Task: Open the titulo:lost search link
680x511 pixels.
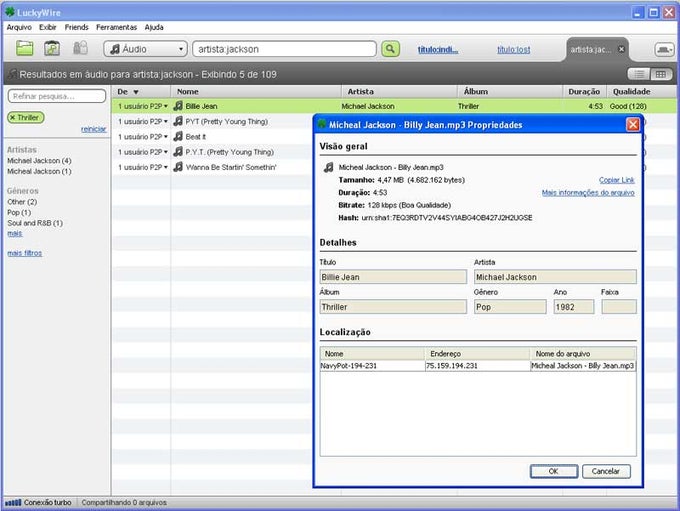Action: click(x=513, y=50)
